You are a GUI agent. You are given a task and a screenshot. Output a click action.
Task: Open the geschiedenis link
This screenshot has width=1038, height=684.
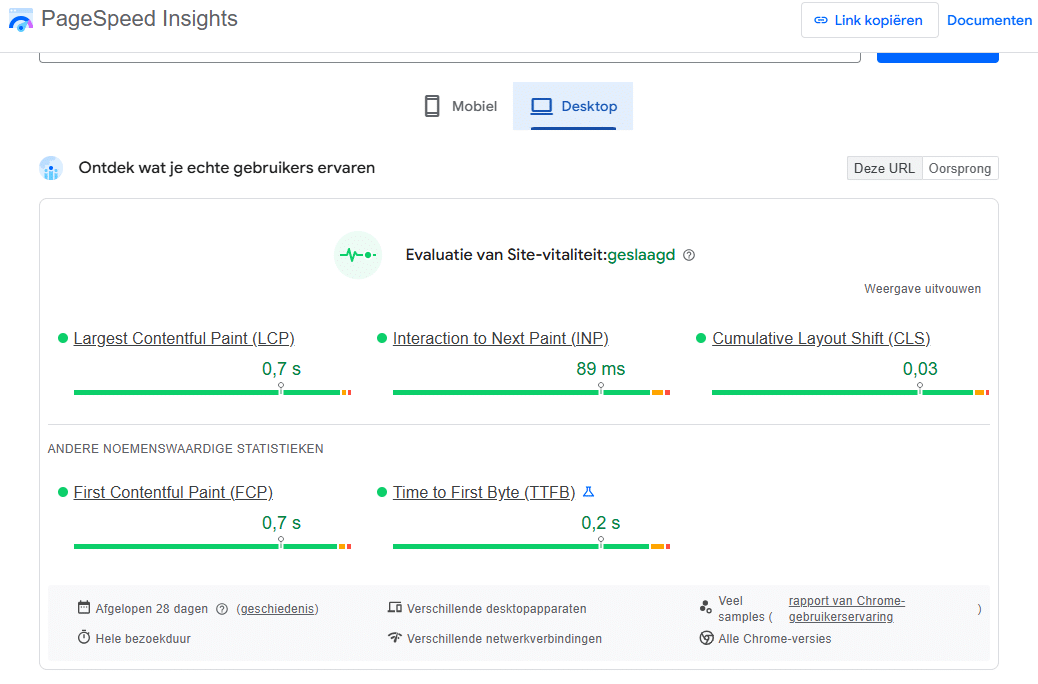pyautogui.click(x=278, y=609)
